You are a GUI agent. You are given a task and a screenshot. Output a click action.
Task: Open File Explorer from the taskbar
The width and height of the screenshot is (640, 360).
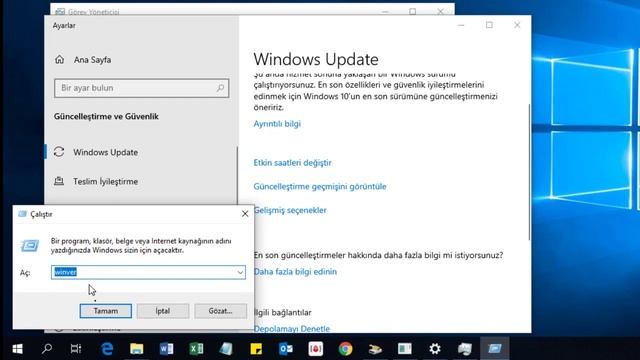[136, 349]
